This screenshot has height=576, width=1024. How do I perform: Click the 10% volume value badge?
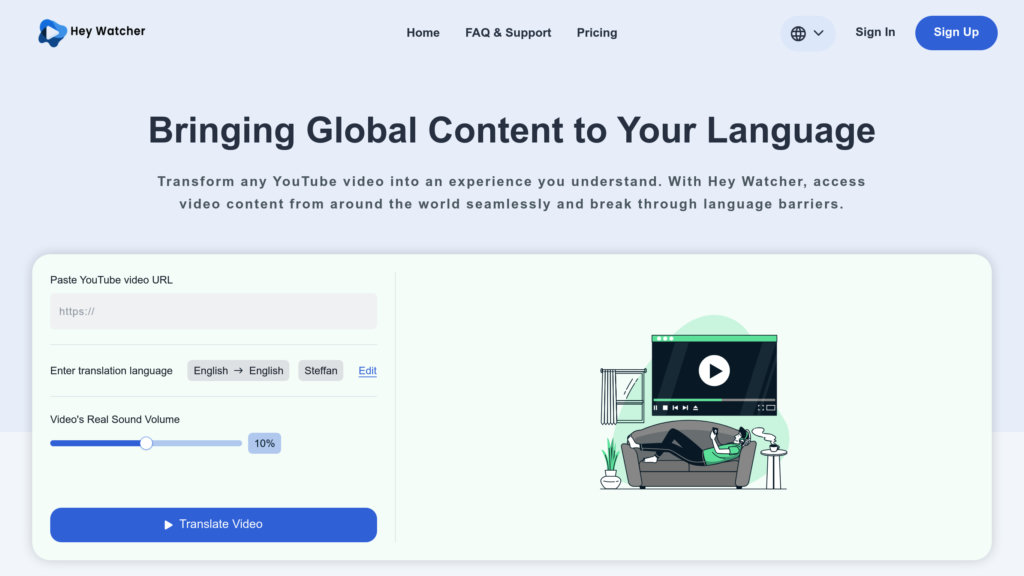[x=264, y=443]
